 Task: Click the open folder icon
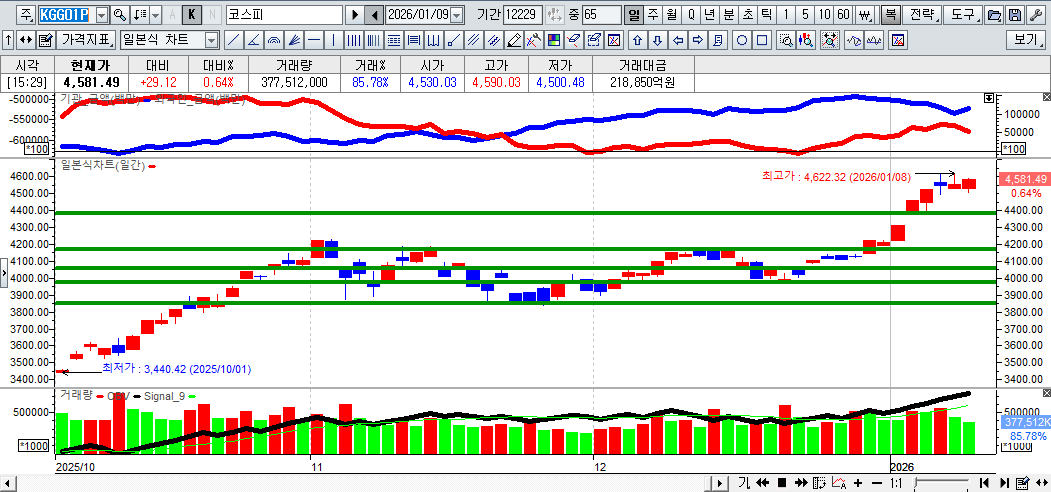[993, 15]
